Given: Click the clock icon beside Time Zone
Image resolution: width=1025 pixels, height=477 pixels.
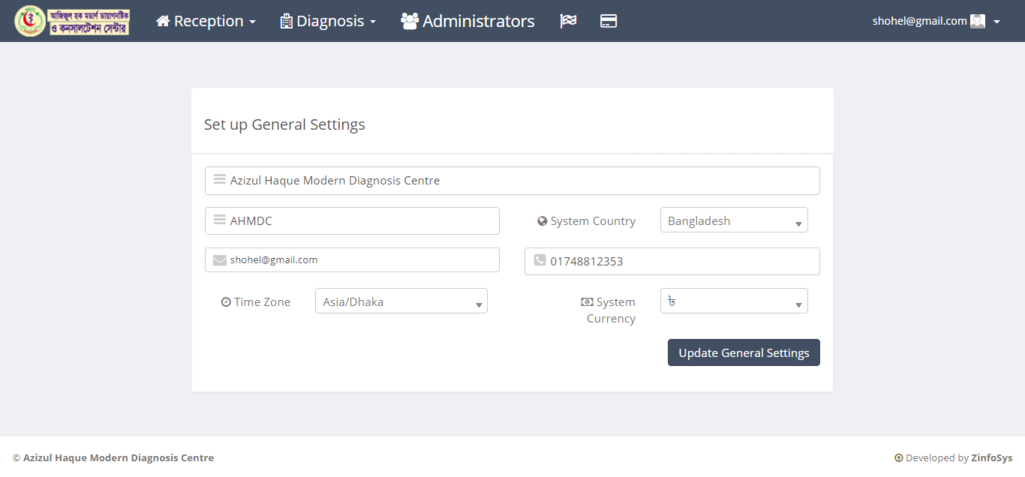Looking at the screenshot, I should pos(226,302).
